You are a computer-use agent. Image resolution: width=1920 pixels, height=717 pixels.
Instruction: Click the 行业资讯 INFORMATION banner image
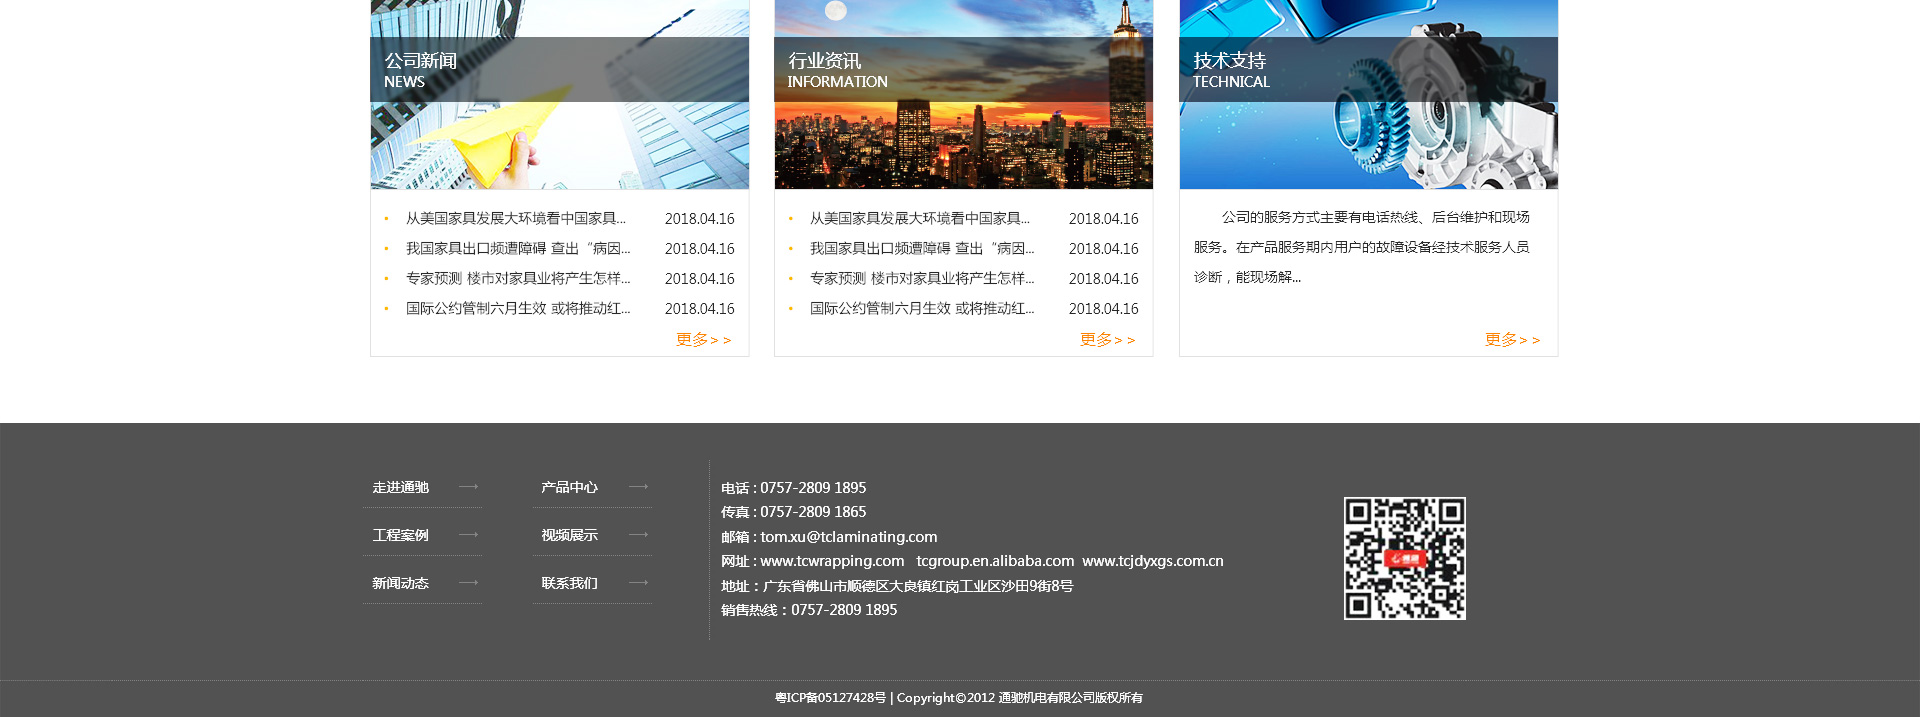[x=963, y=95]
